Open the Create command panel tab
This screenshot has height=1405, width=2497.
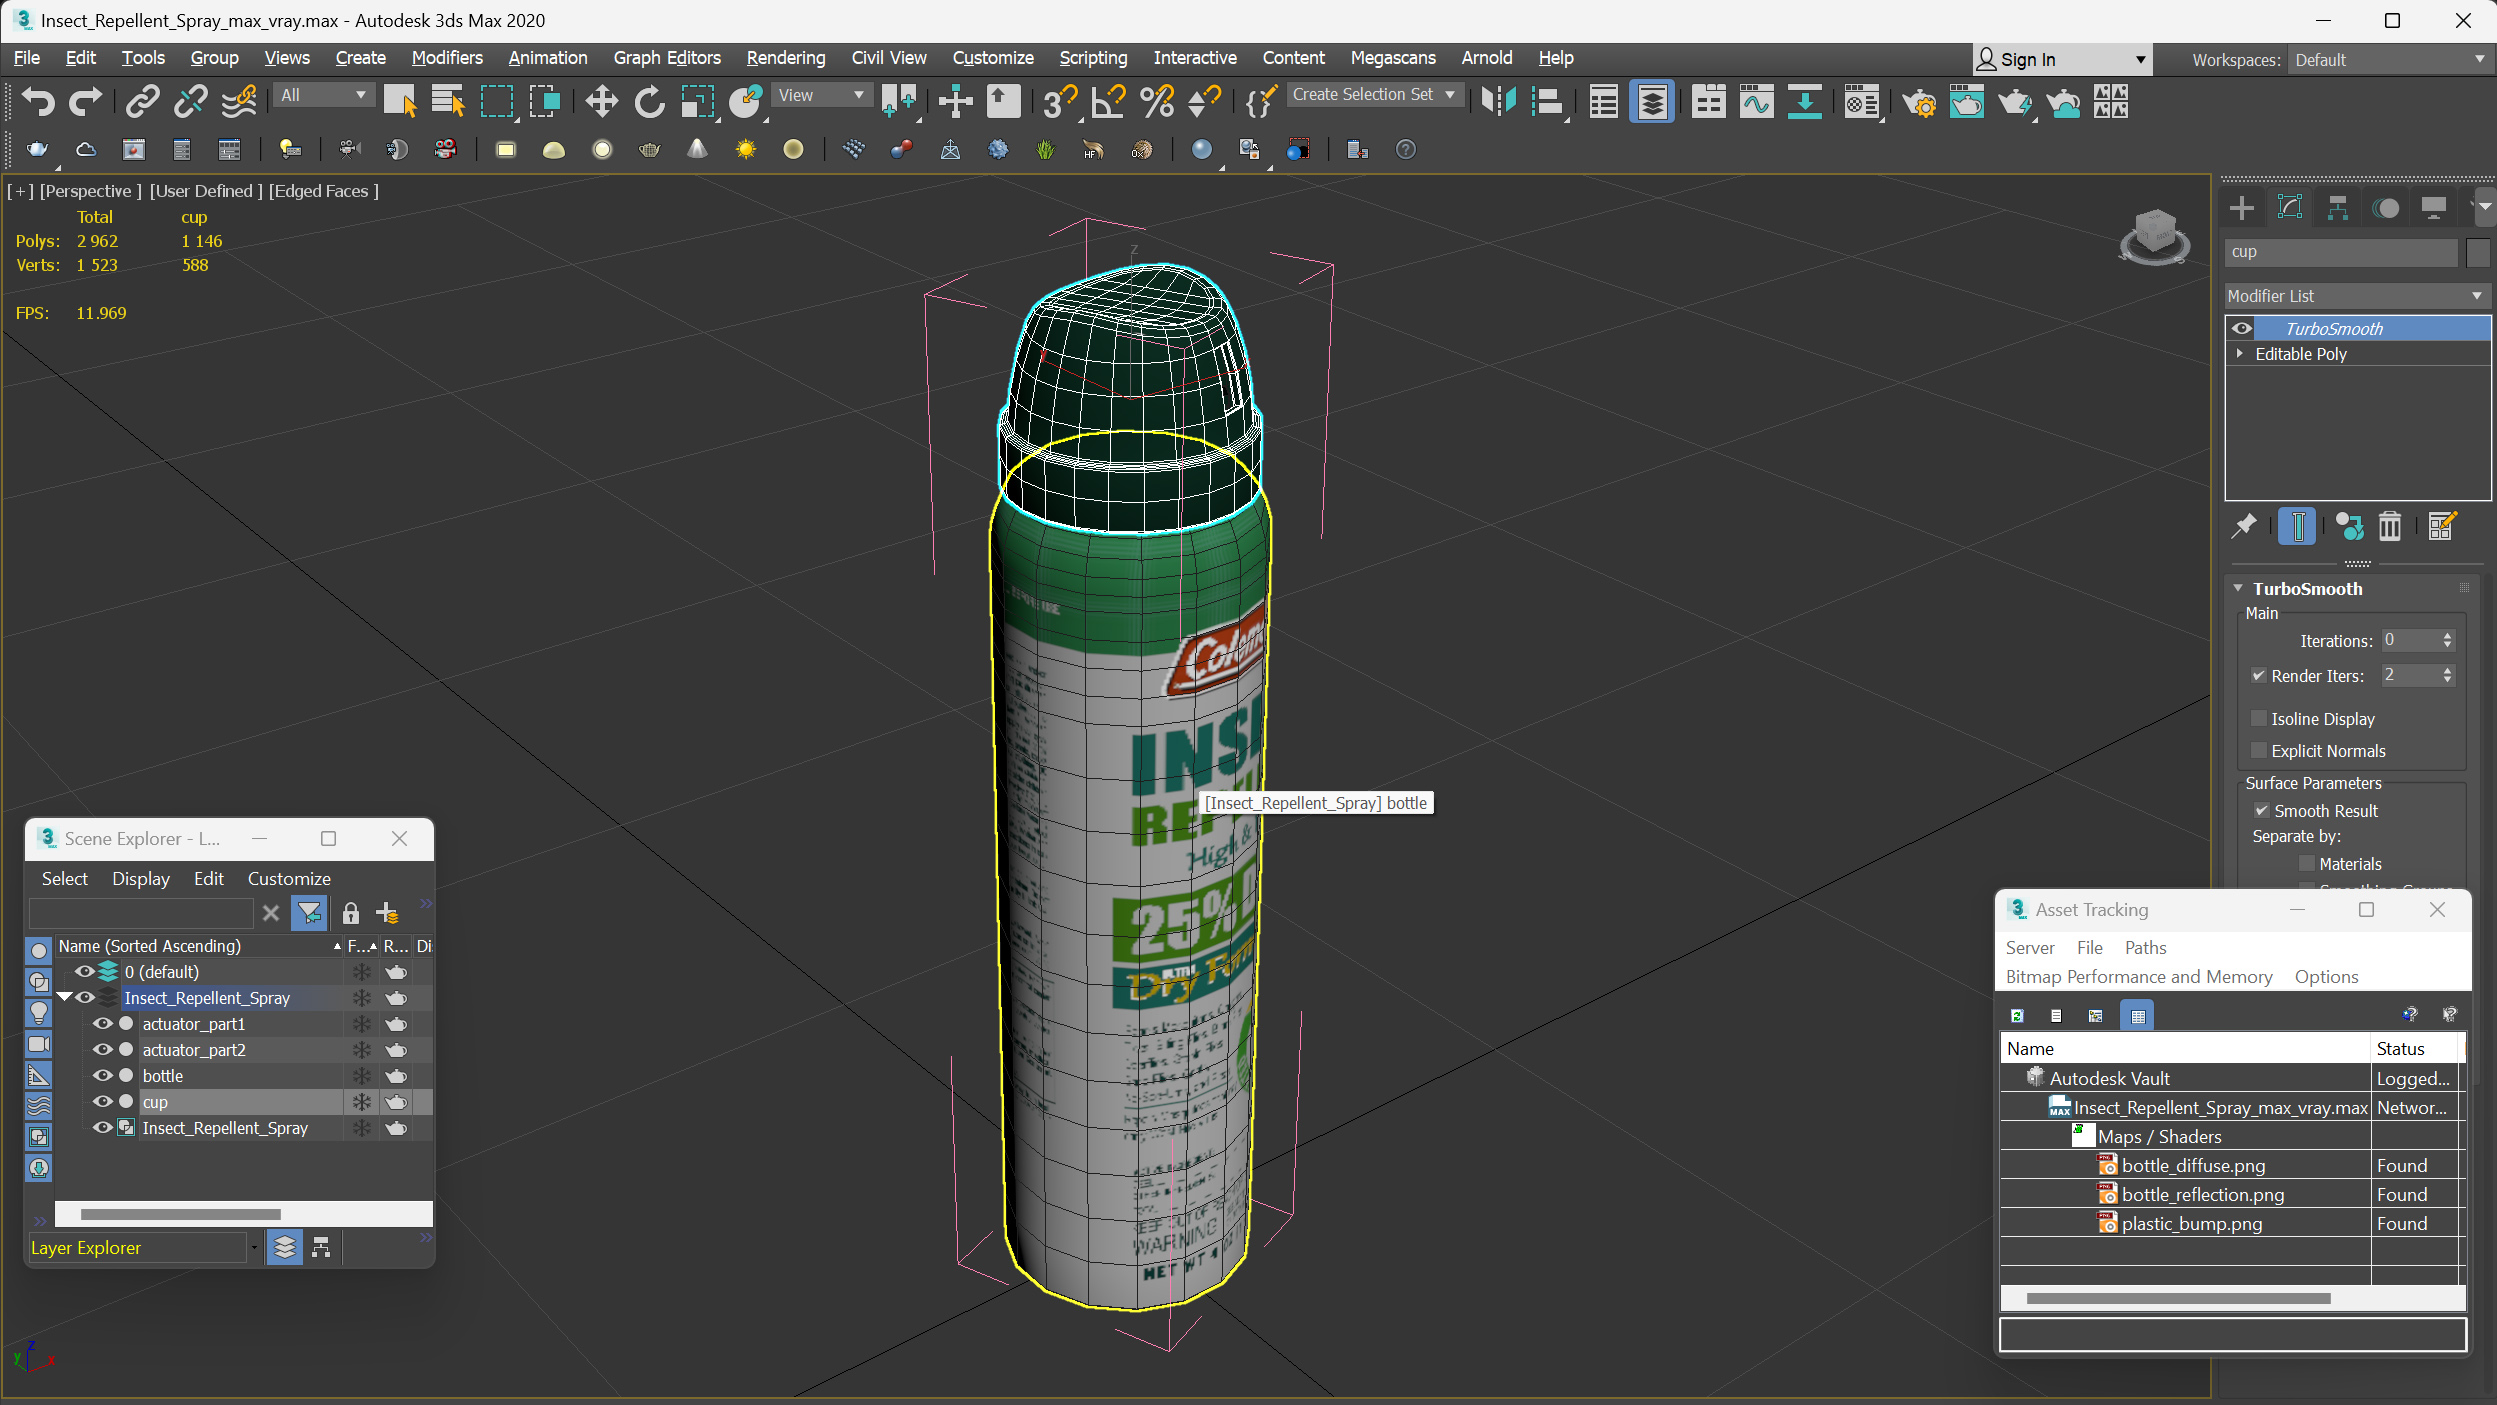2242,207
